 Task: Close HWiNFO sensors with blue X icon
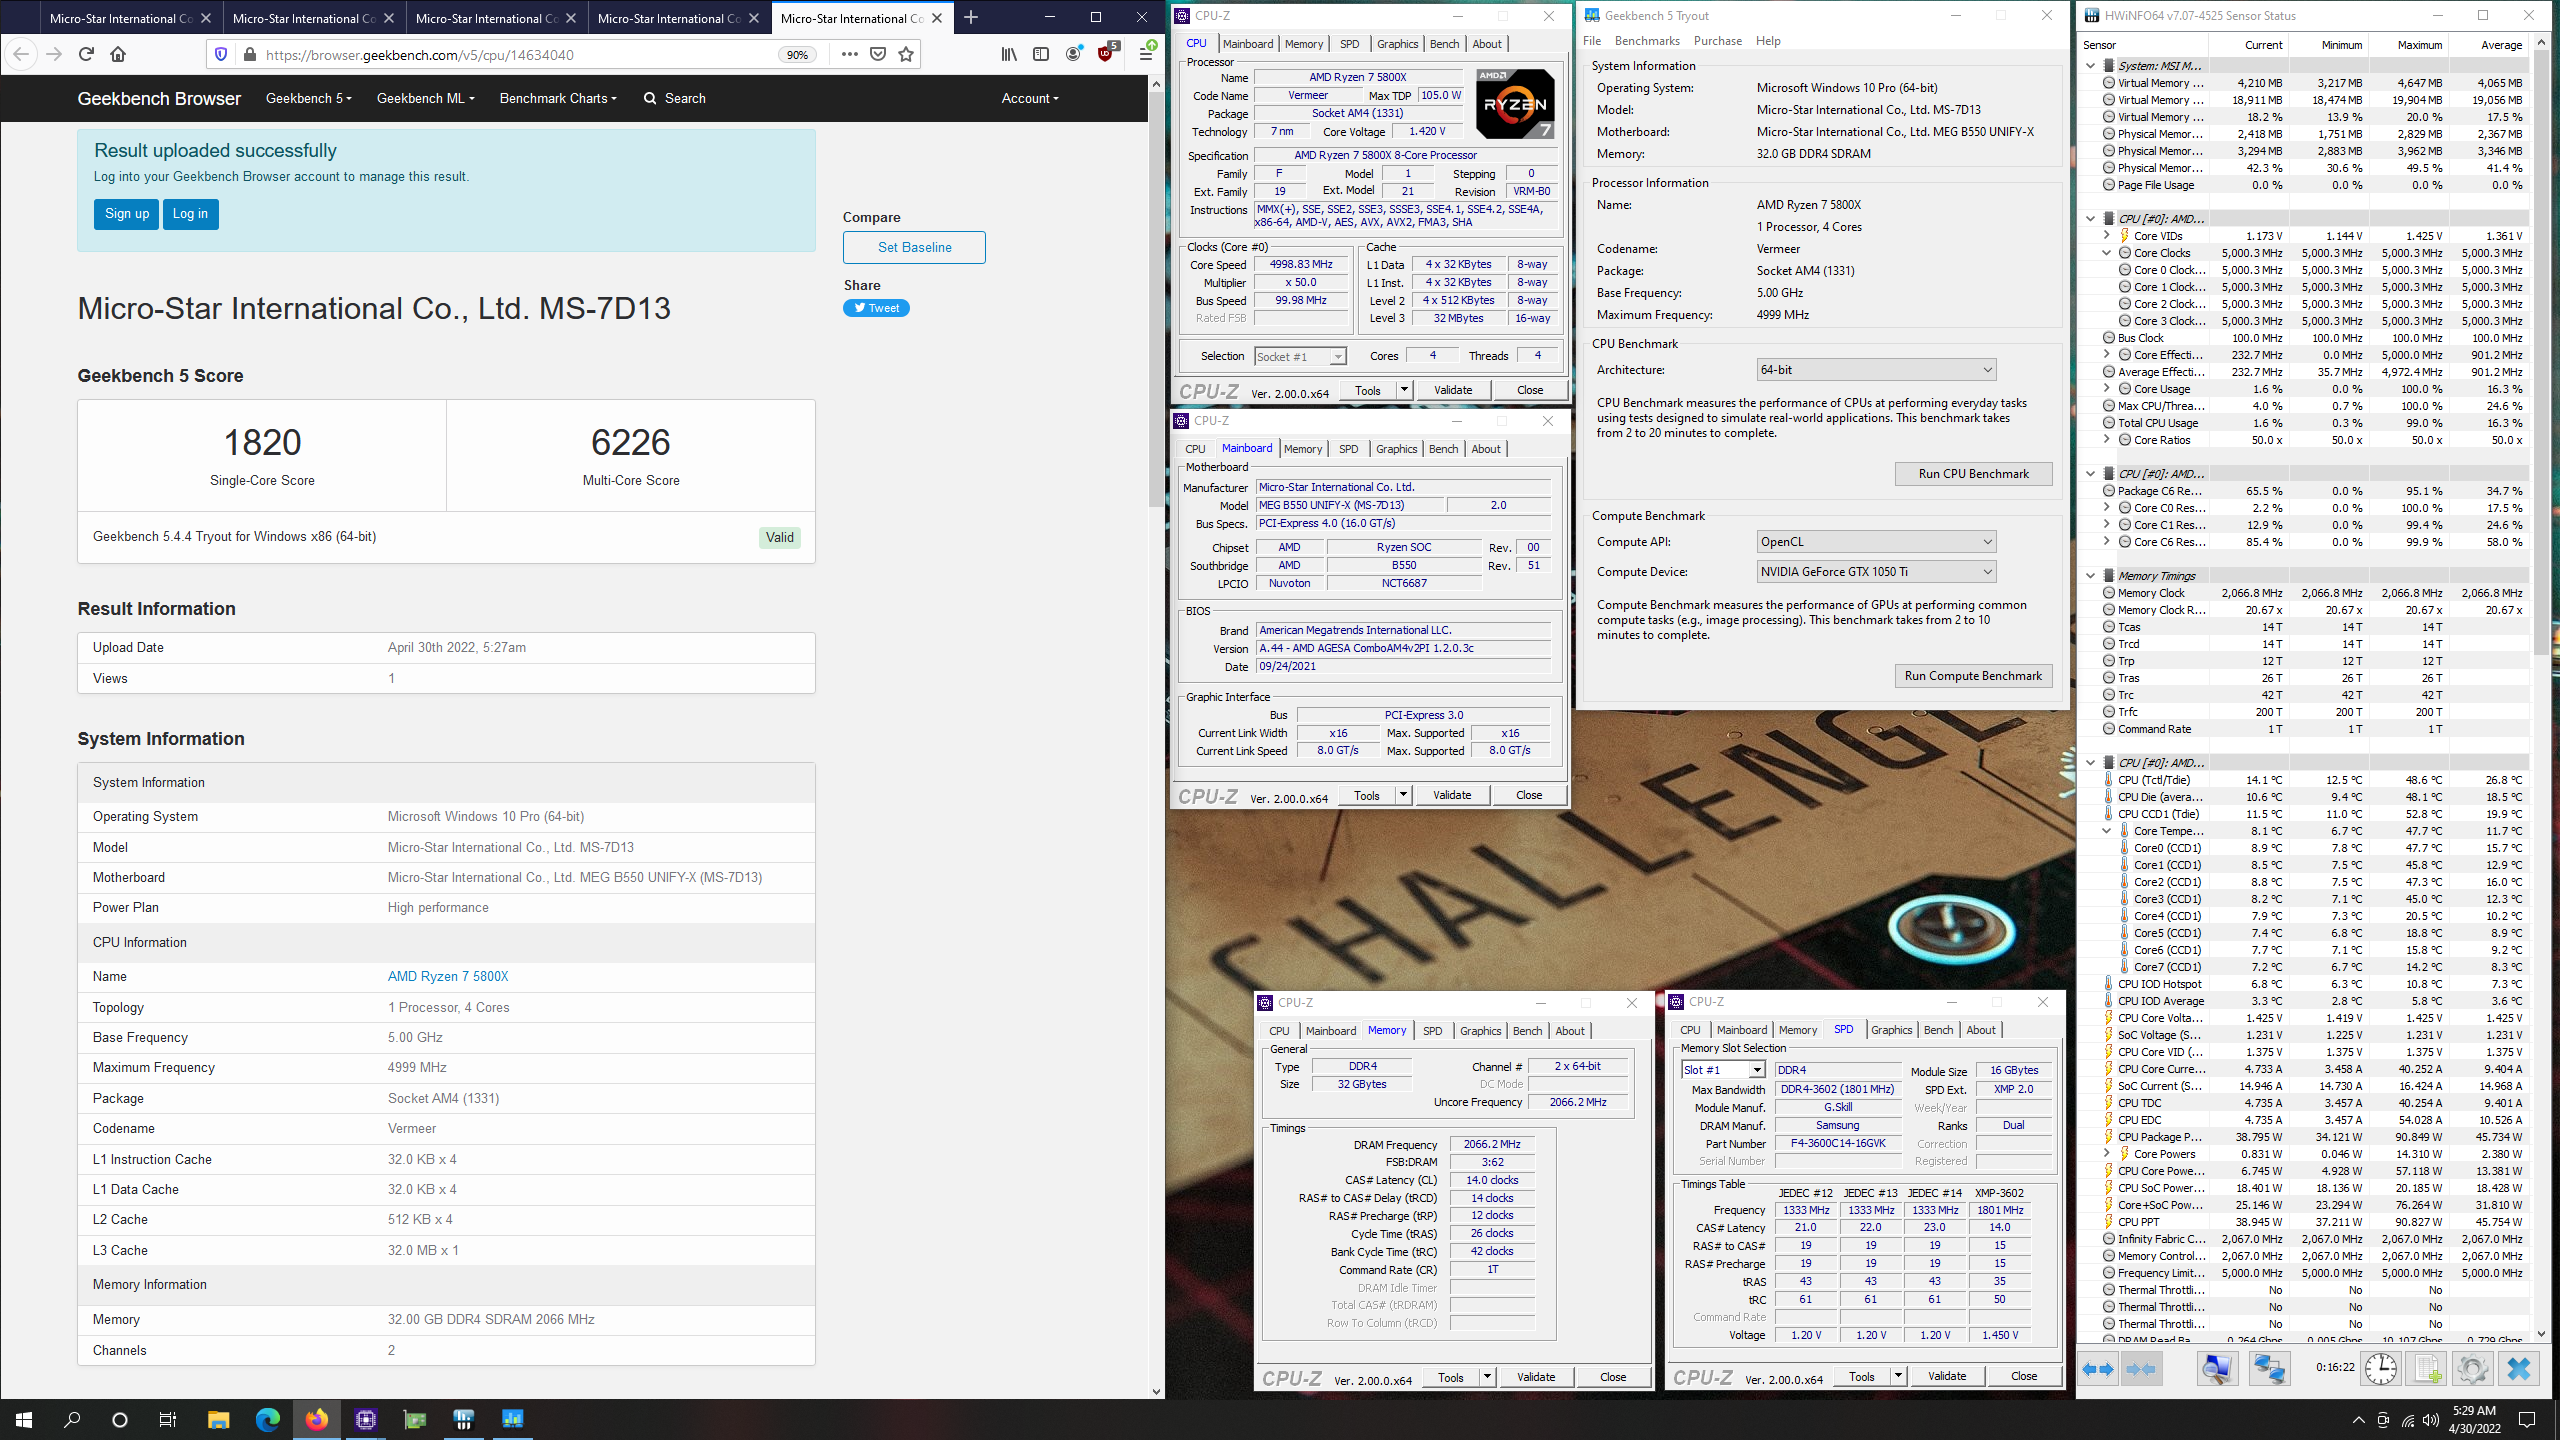2519,1369
